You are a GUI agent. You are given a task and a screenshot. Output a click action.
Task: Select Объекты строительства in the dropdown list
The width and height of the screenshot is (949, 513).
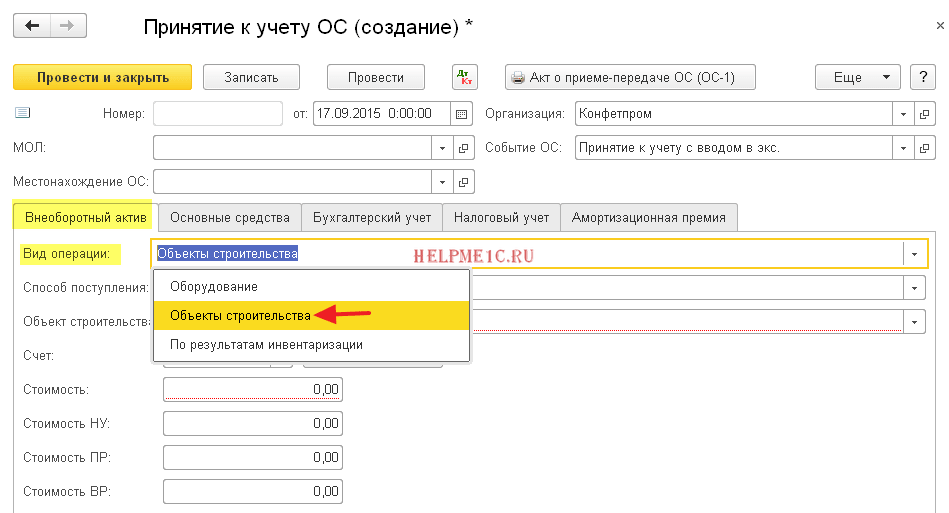(312, 315)
